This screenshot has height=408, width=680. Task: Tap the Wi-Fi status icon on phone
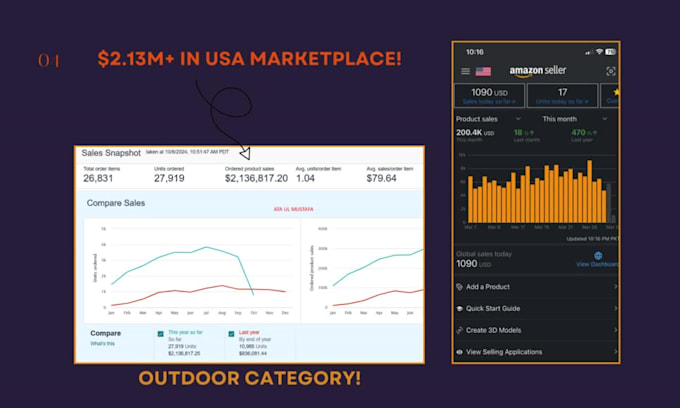pyautogui.click(x=599, y=52)
